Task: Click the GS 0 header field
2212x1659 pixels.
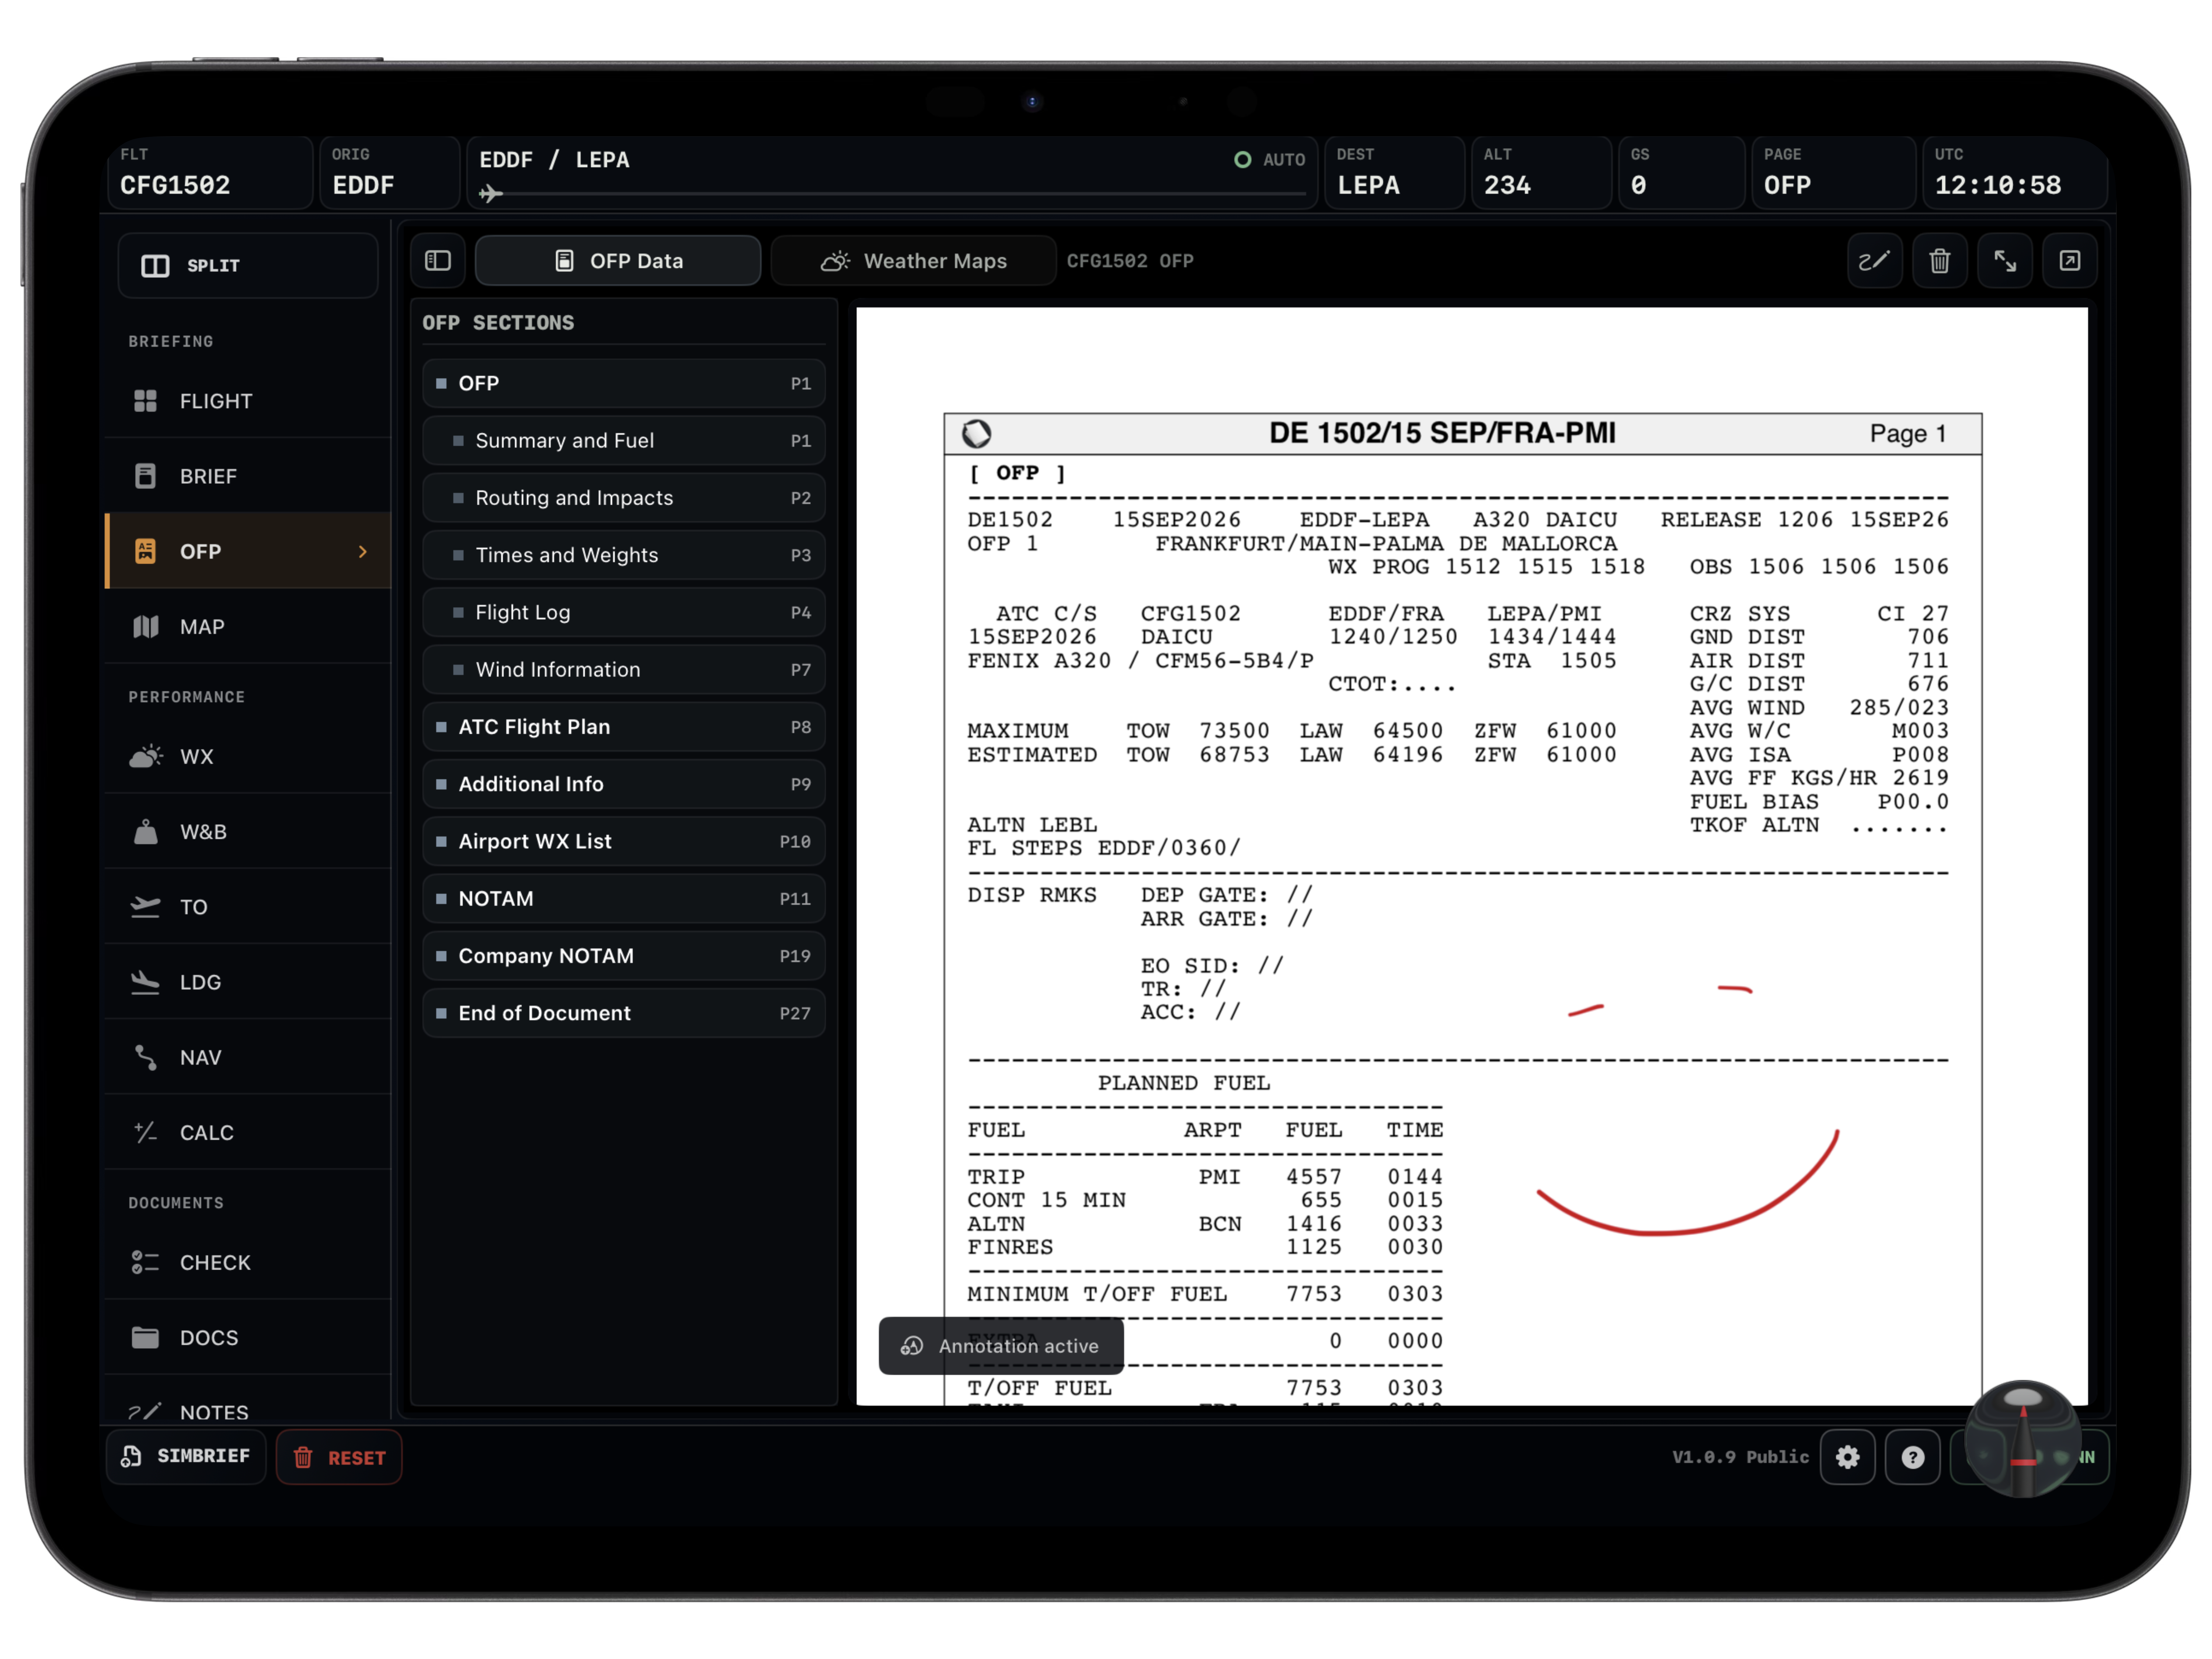Action: pos(1681,172)
